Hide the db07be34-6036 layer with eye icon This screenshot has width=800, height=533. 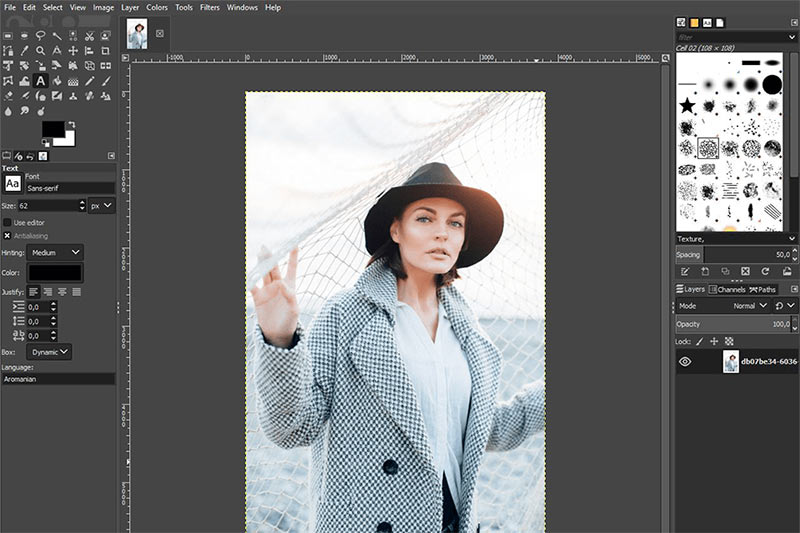pyautogui.click(x=685, y=362)
